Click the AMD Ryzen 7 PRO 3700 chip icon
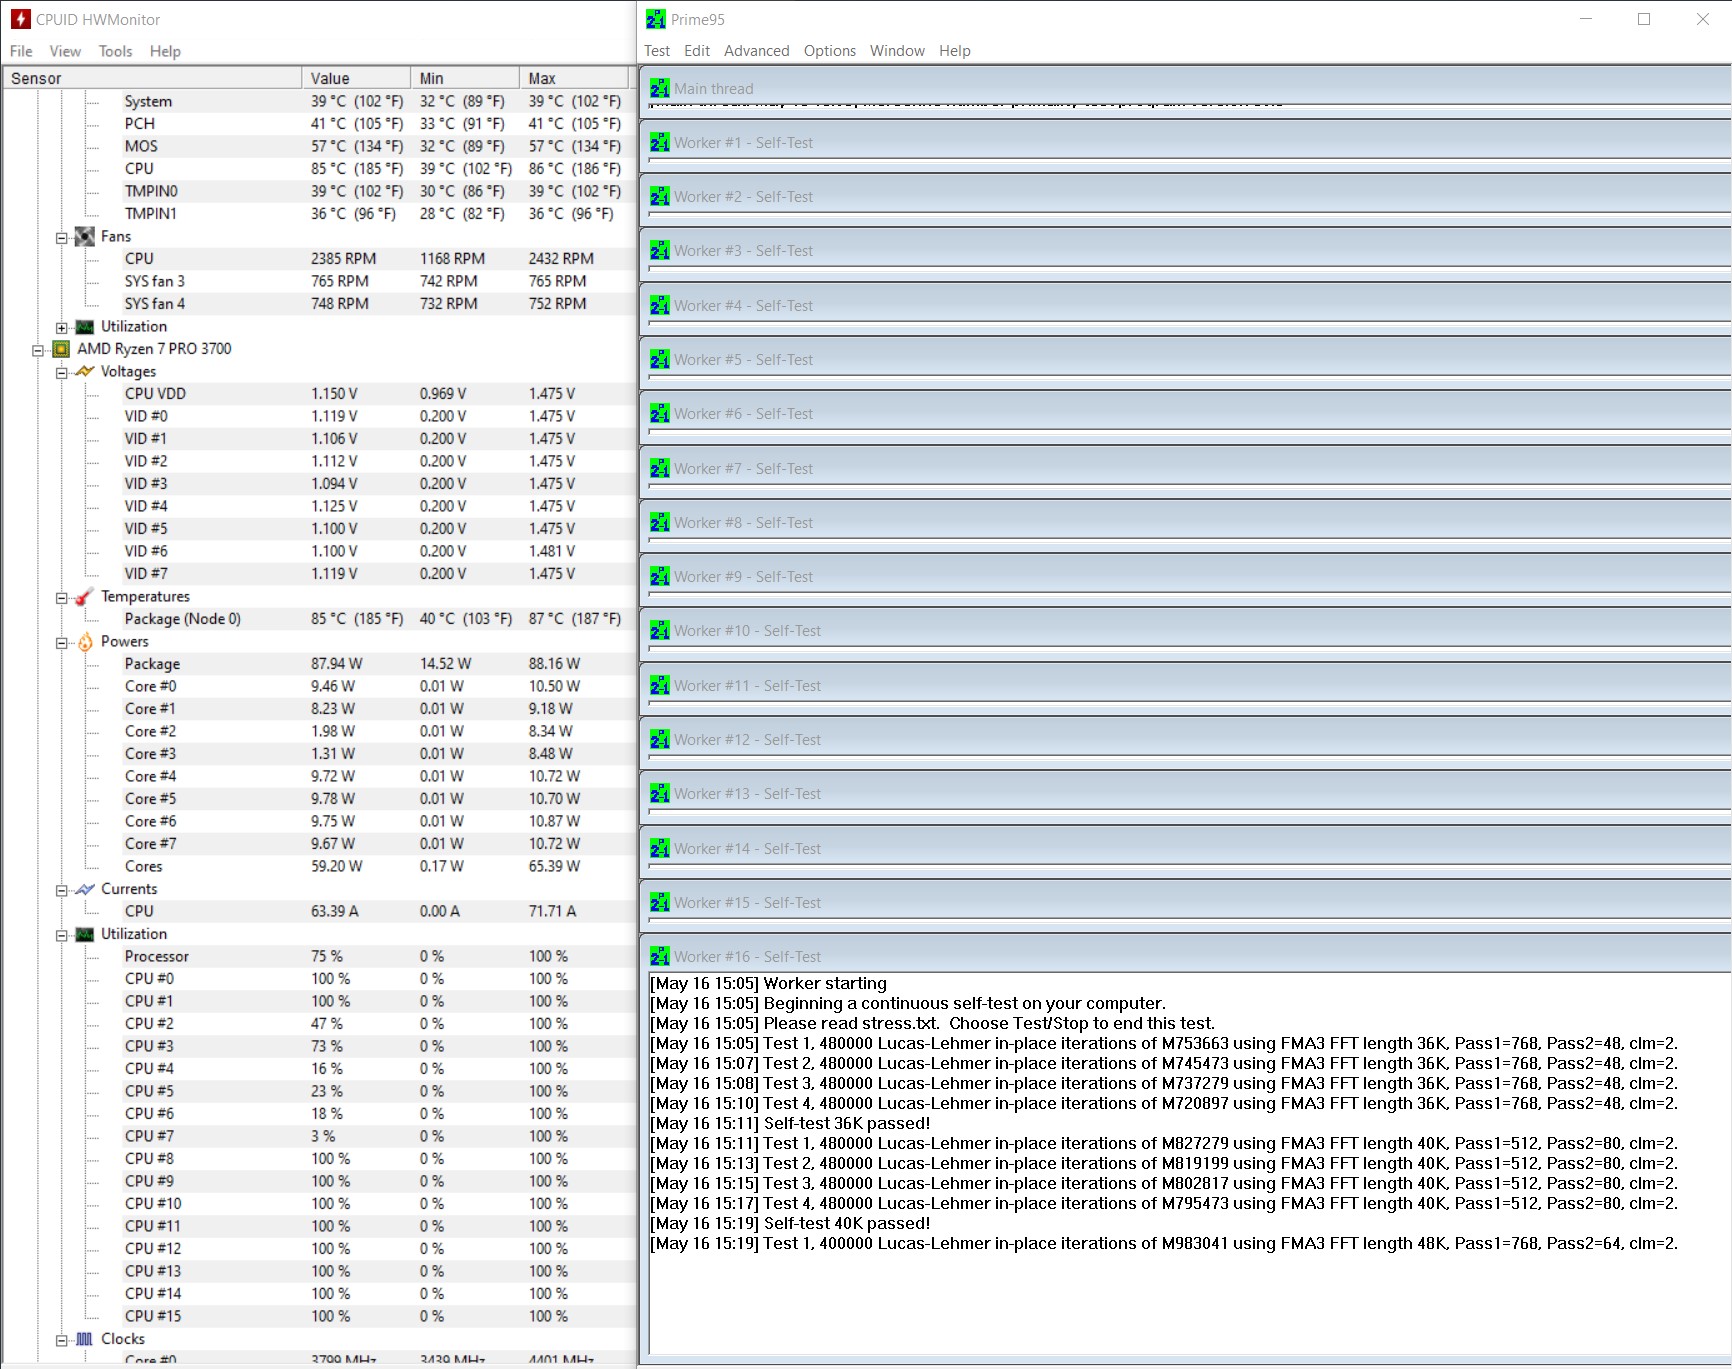The image size is (1732, 1369). tap(61, 349)
